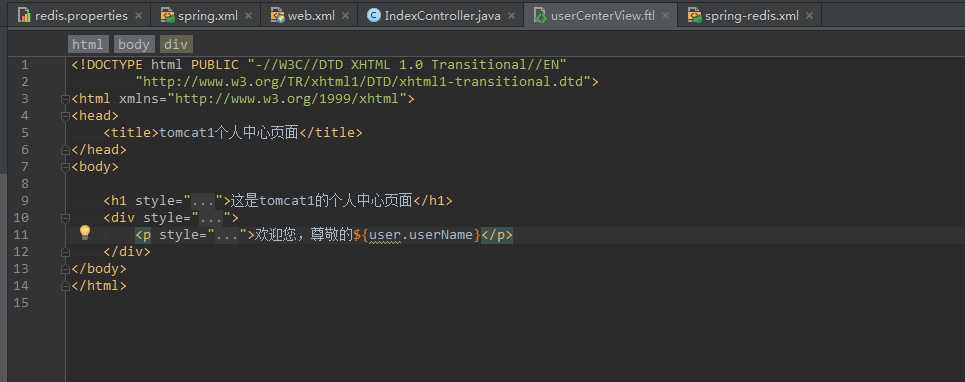Close the redis.properties tab
Image resolution: width=965 pixels, height=382 pixels.
pyautogui.click(x=138, y=16)
